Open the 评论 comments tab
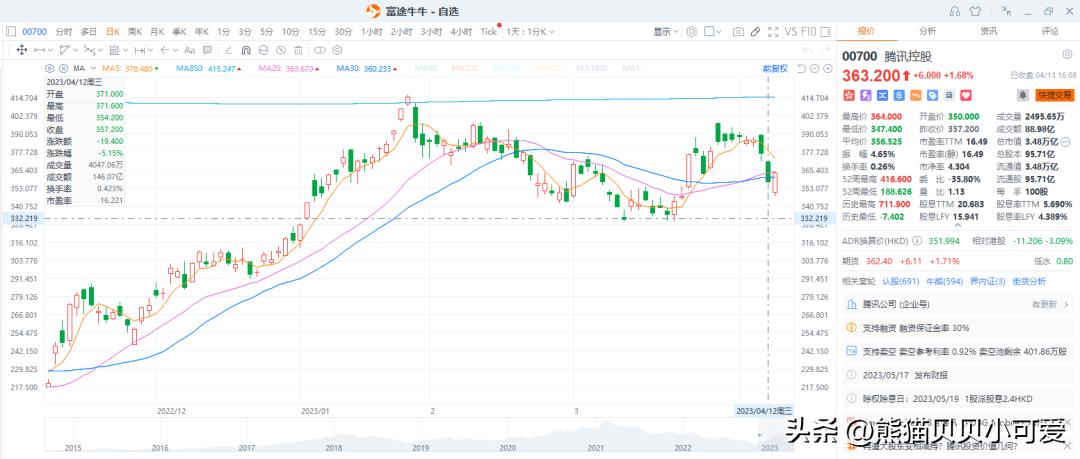Viewport: 1080px width, 459px height. click(x=1050, y=31)
